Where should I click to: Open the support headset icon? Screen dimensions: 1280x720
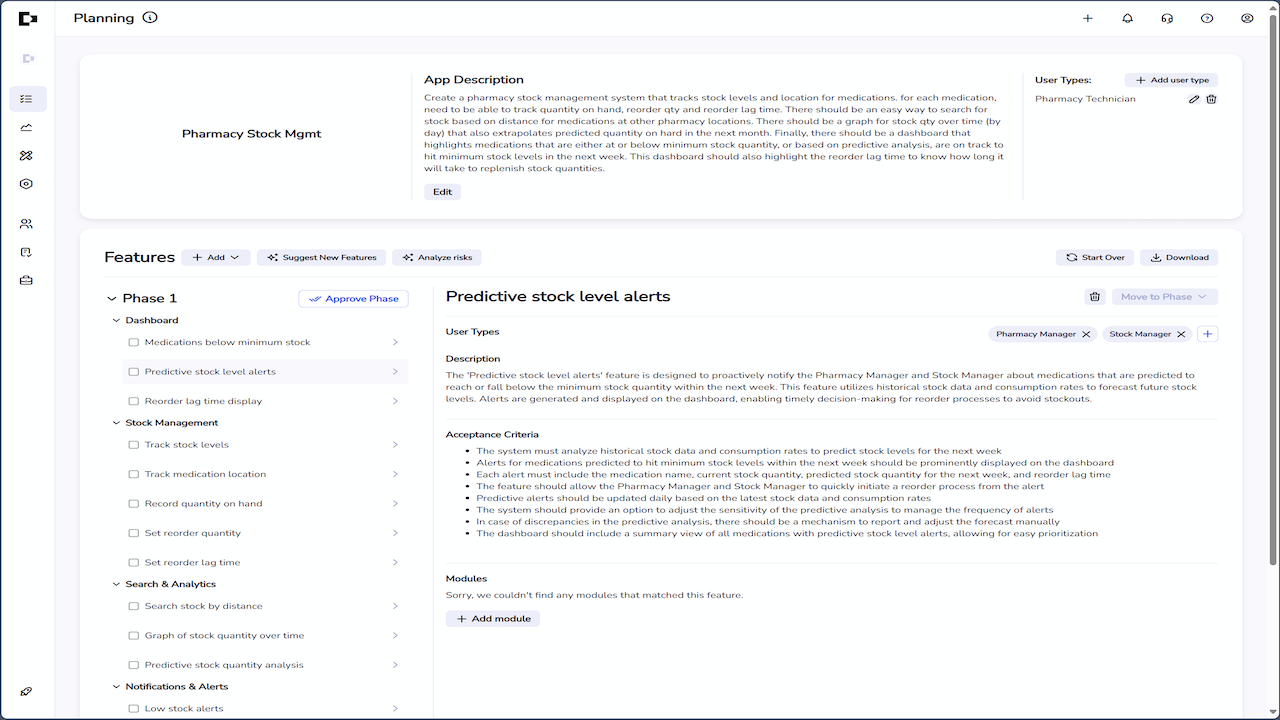coord(1167,18)
